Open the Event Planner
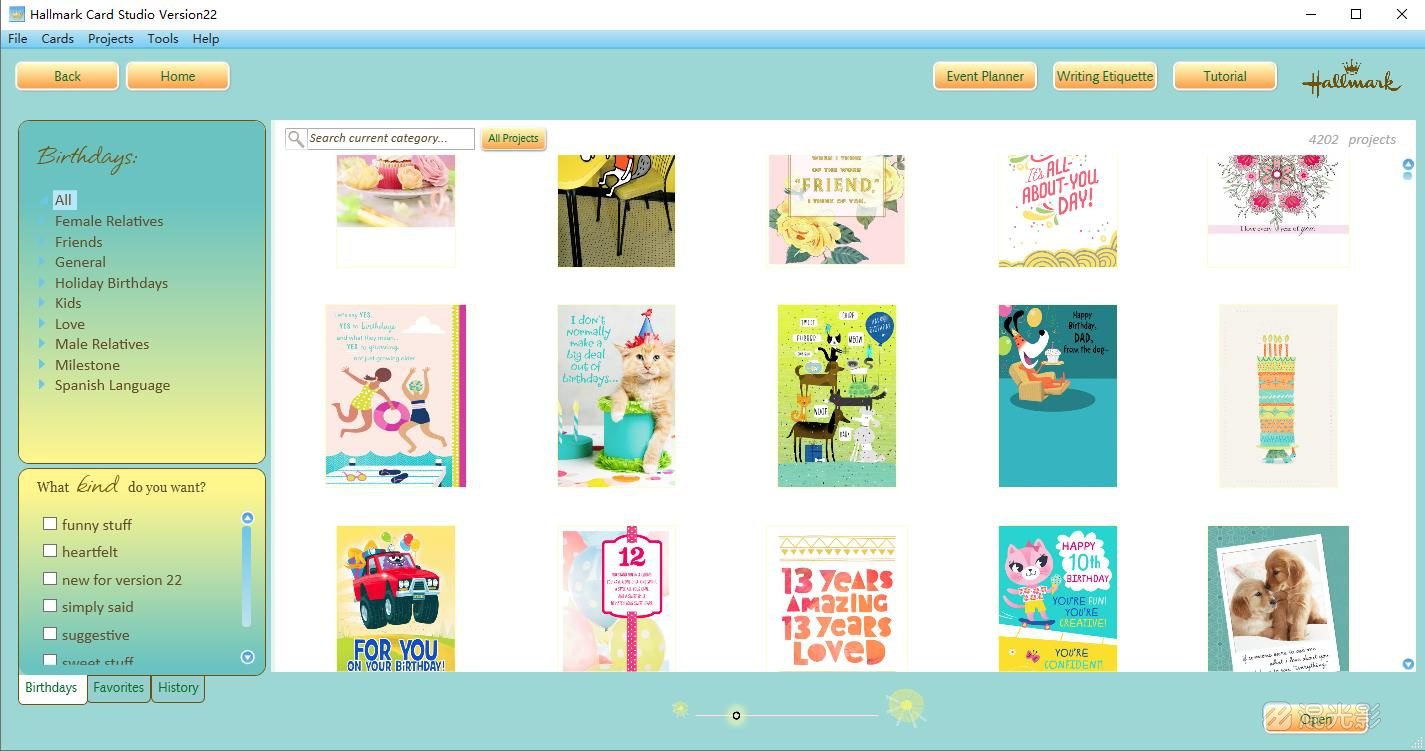This screenshot has width=1425, height=751. pos(985,76)
